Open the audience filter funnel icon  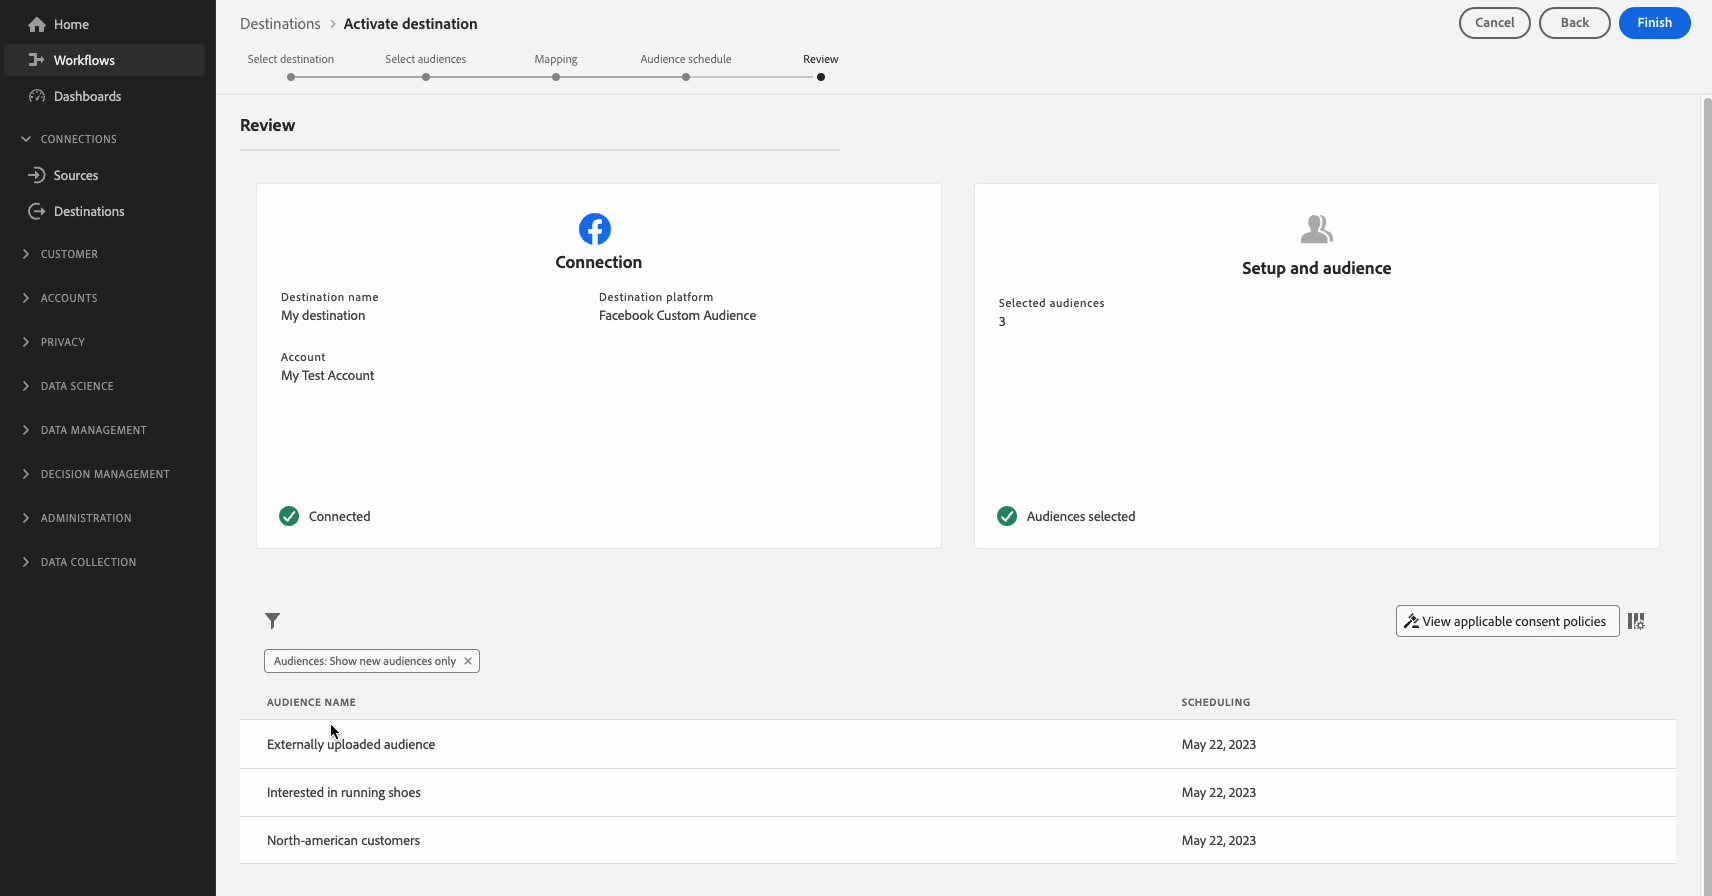click(x=272, y=621)
